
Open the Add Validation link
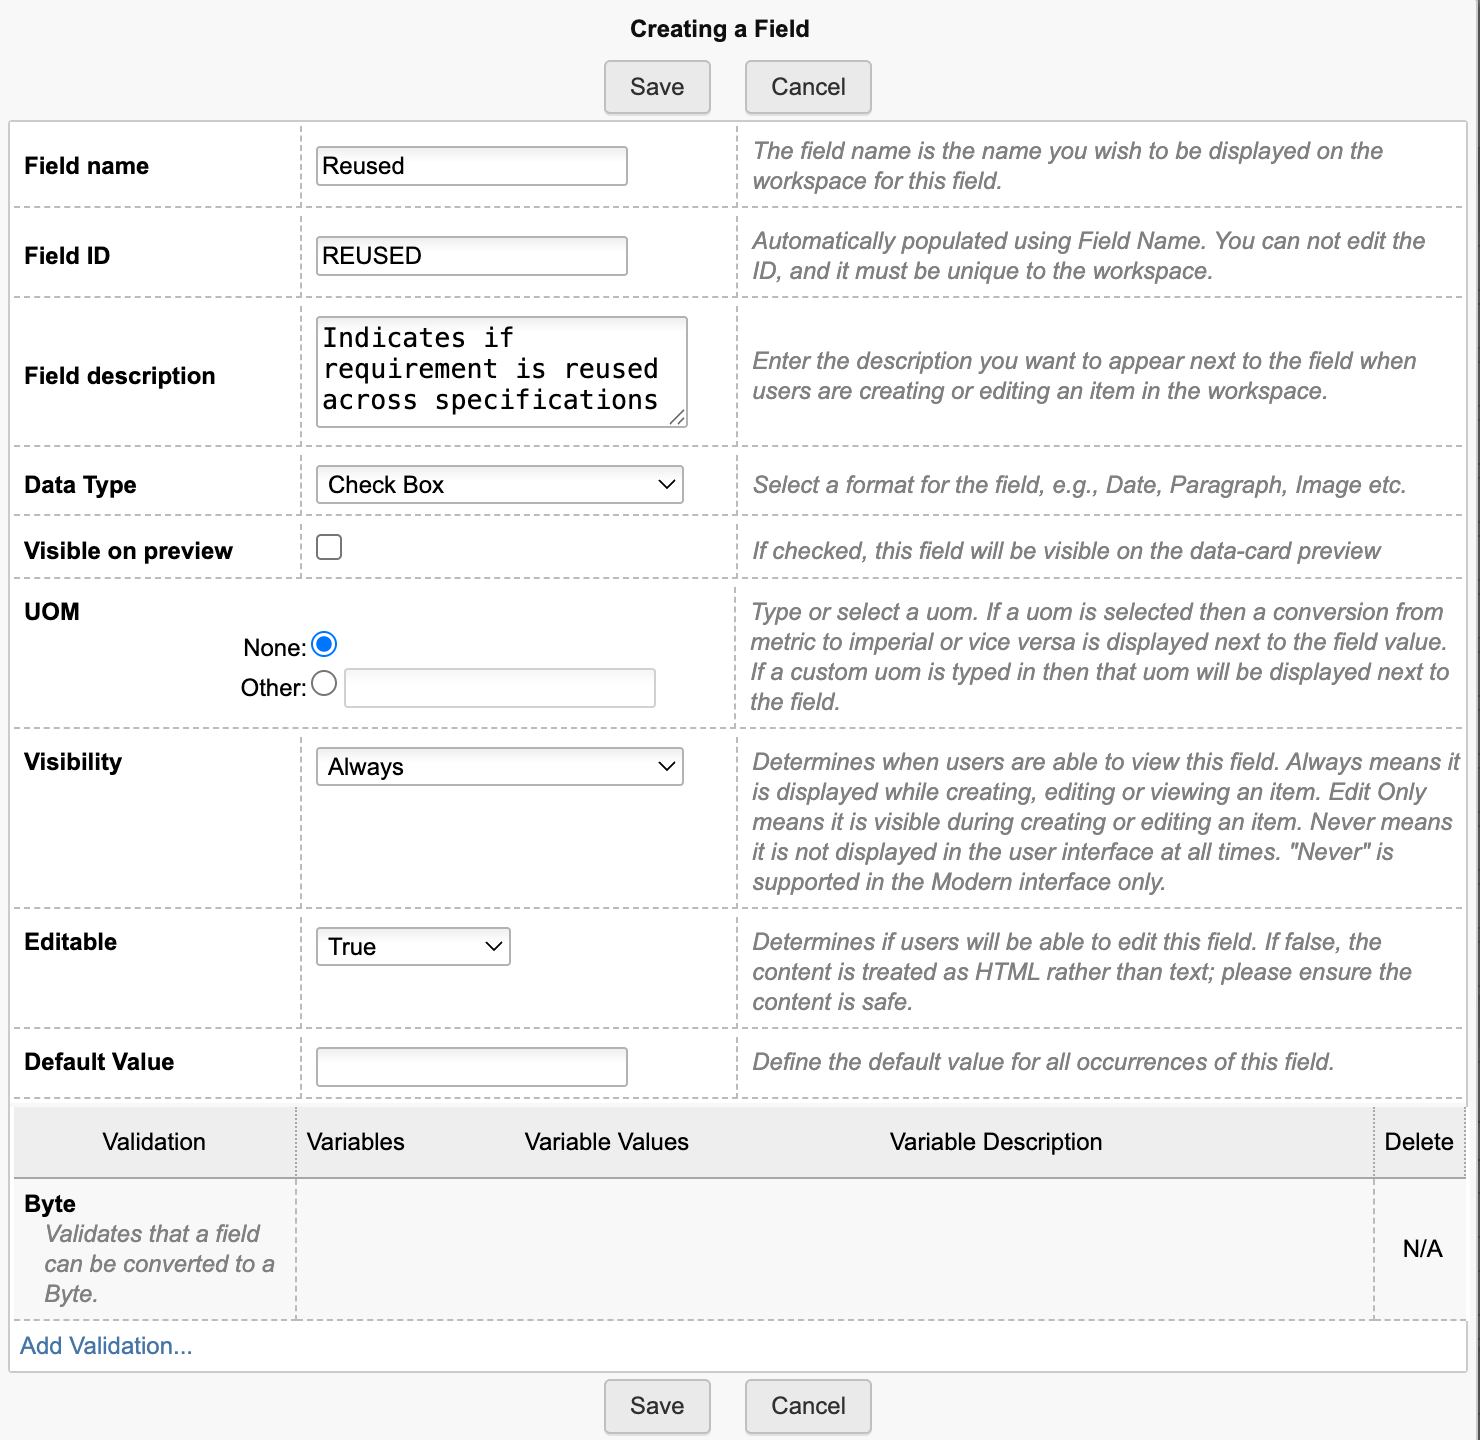(106, 1346)
